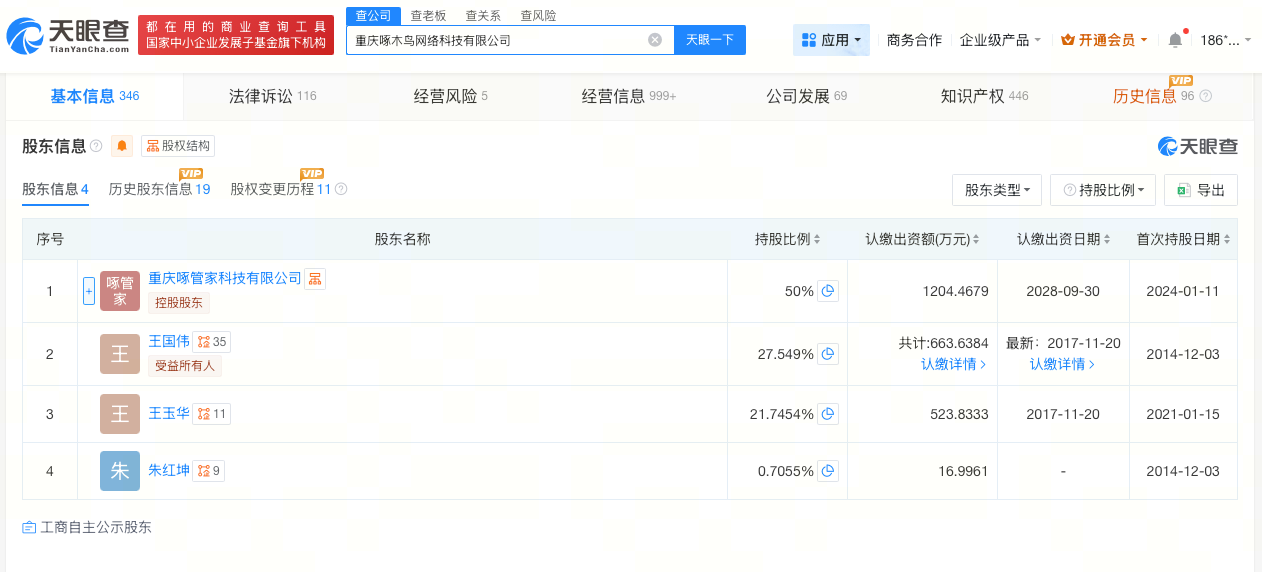The height and width of the screenshot is (572, 1262).
Task: Switch to 基本信息 tab
Action: tap(95, 96)
